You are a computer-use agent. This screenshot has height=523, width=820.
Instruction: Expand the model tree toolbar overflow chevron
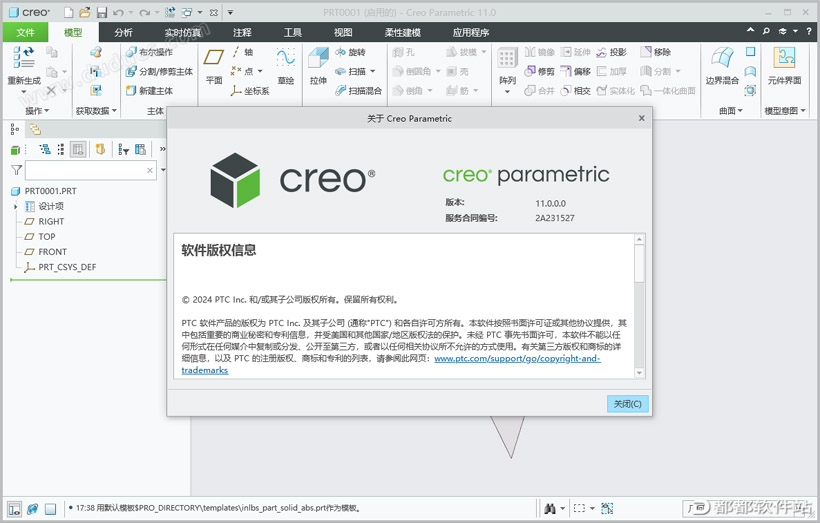tap(162, 149)
